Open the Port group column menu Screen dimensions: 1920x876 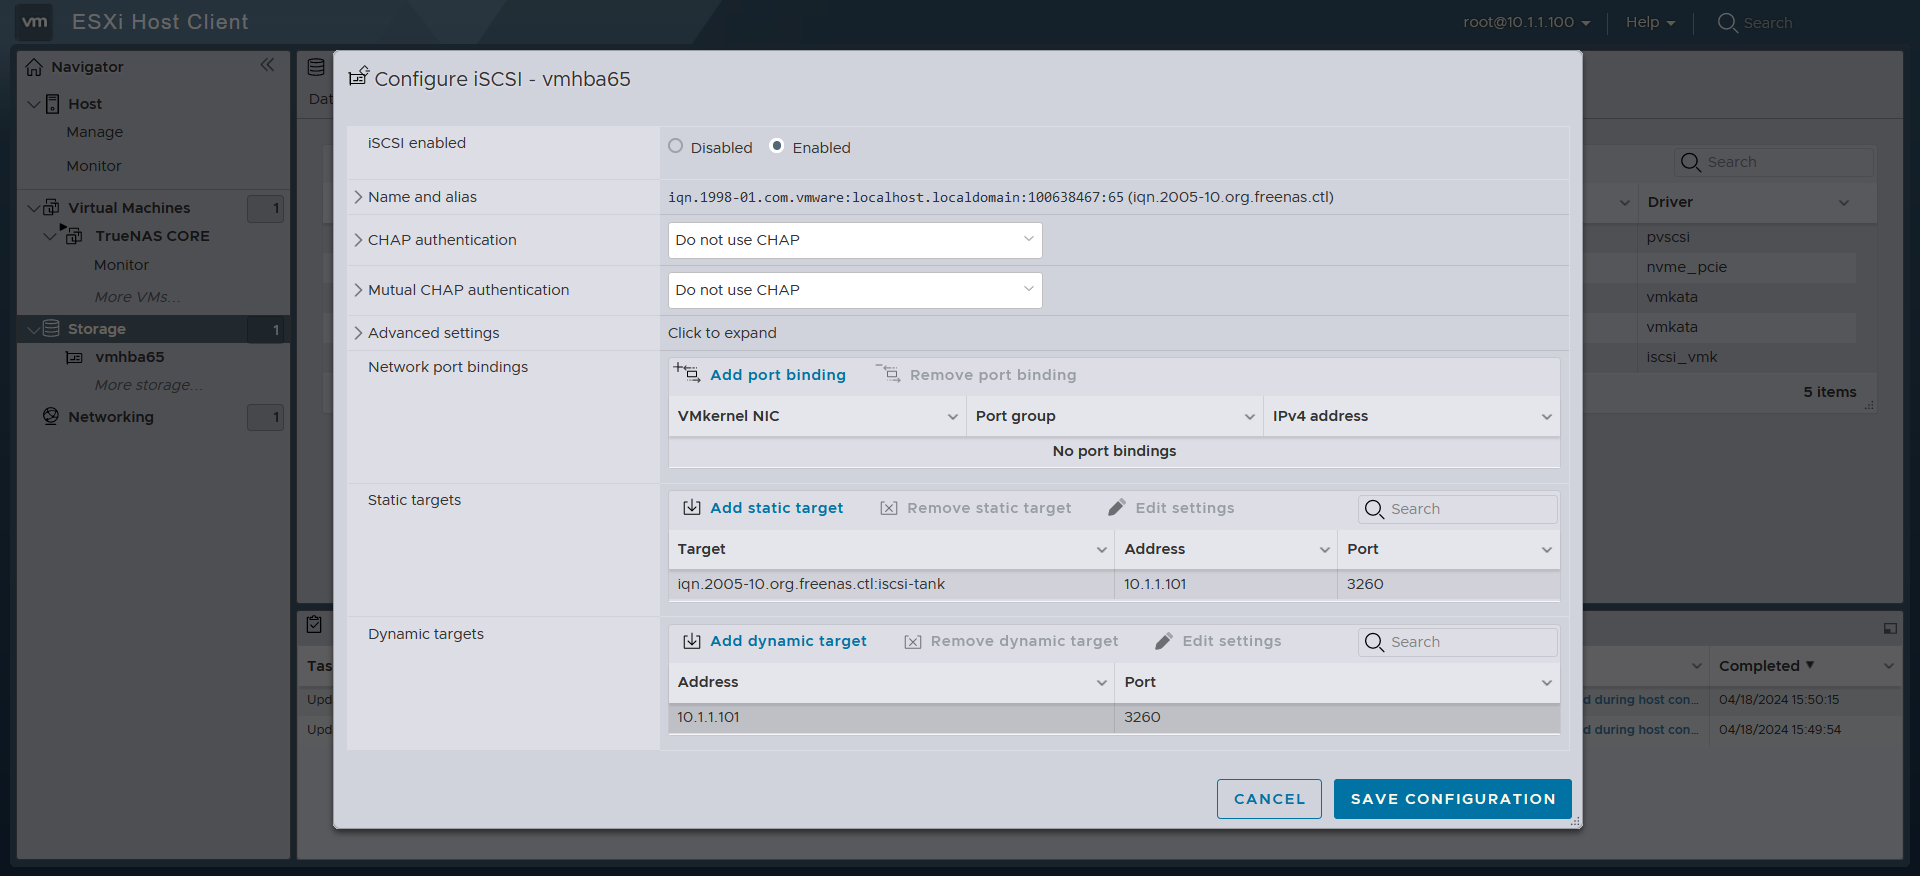(1249, 417)
